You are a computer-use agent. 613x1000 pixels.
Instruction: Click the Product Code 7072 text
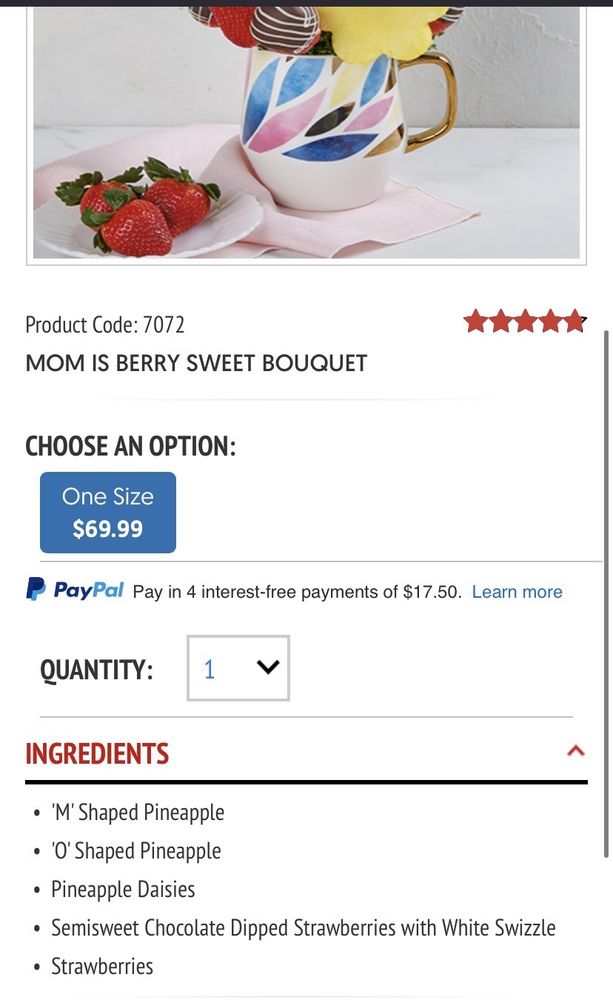click(105, 325)
